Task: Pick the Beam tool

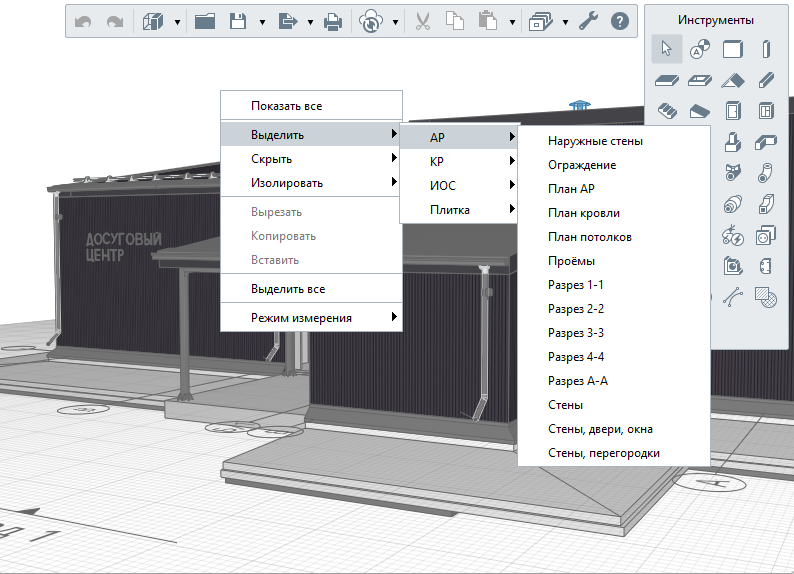Action: click(x=766, y=79)
